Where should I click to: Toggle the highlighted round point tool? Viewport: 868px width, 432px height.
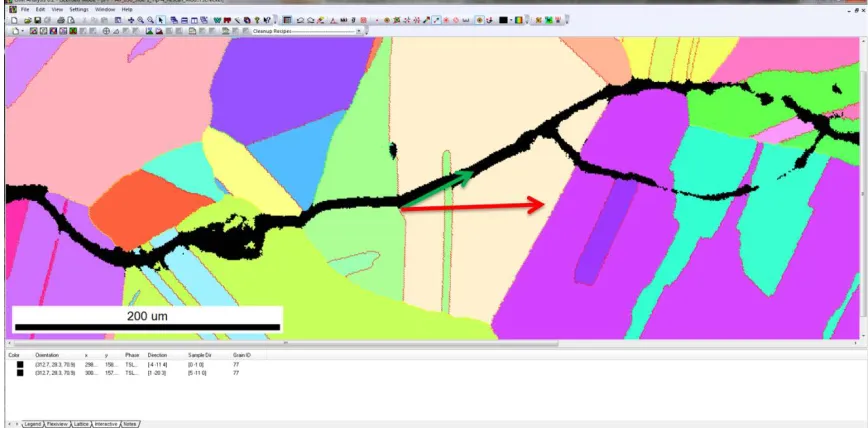tap(479, 20)
